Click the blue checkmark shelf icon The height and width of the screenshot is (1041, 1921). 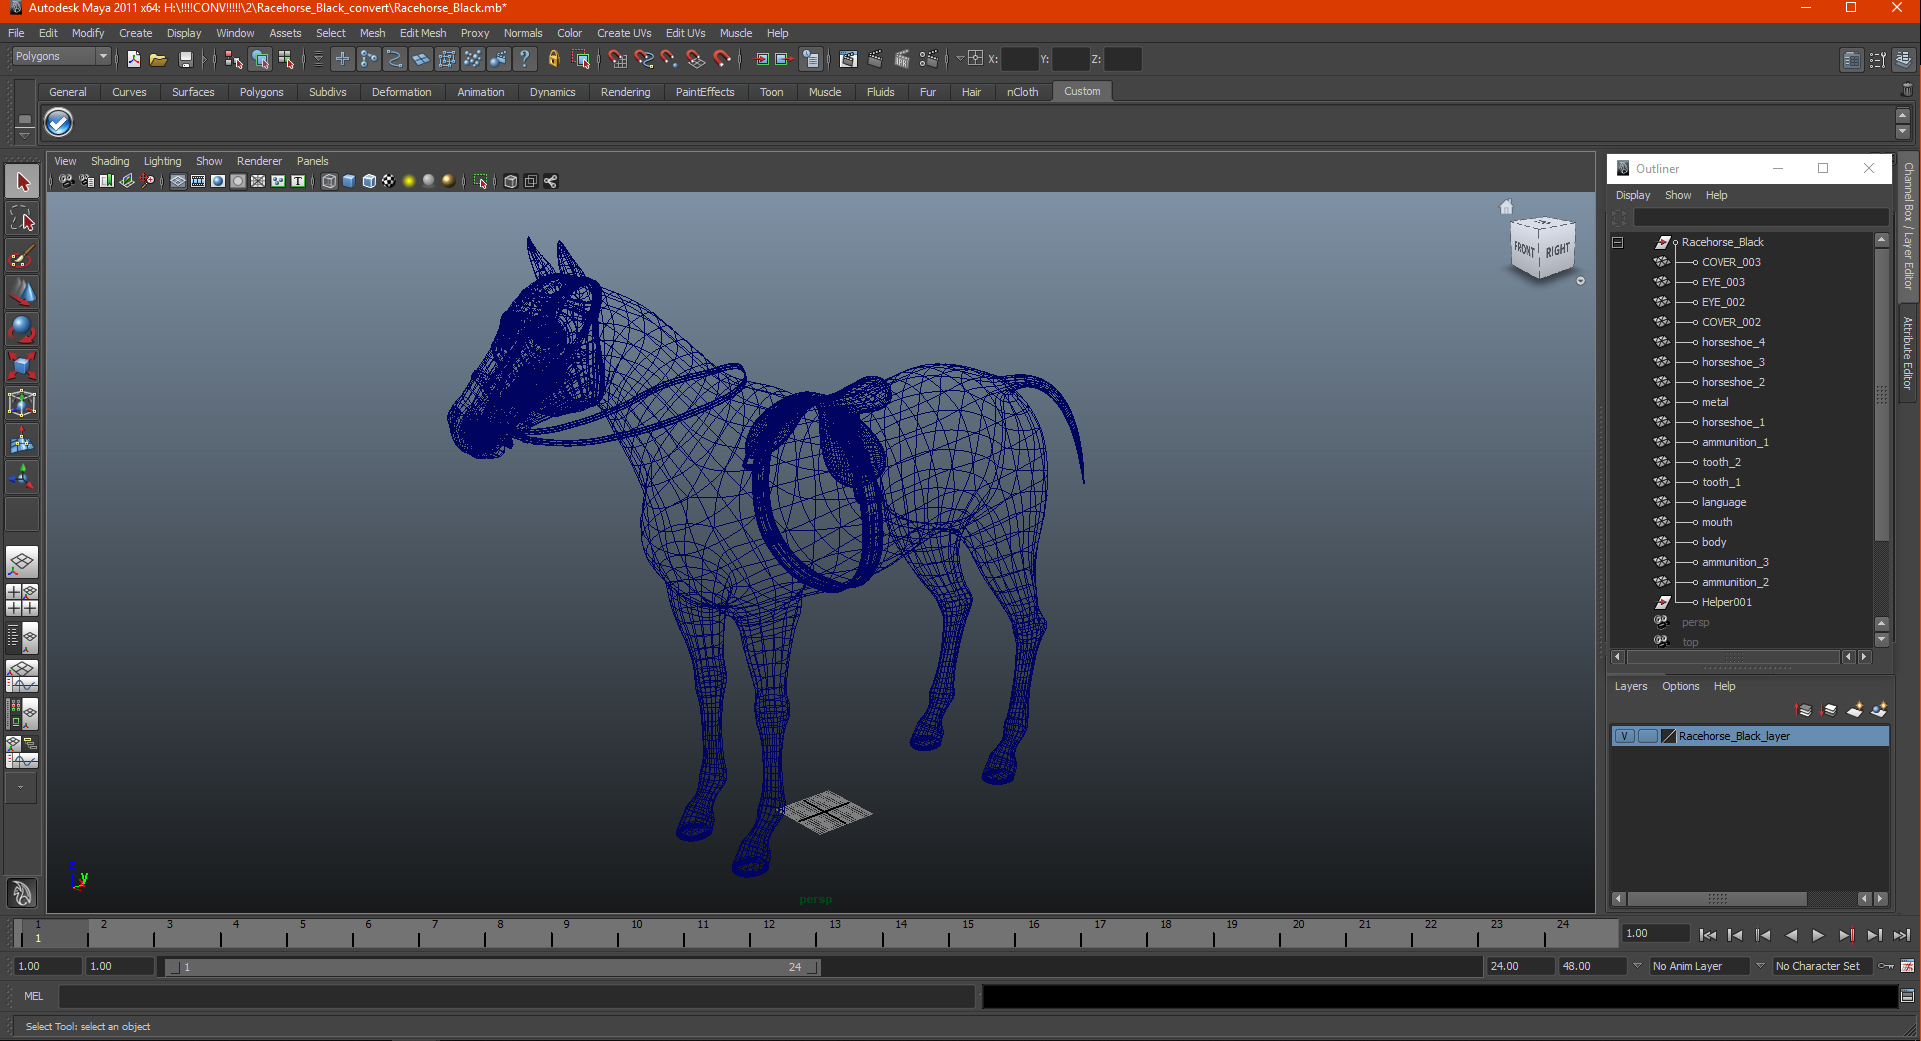59,123
